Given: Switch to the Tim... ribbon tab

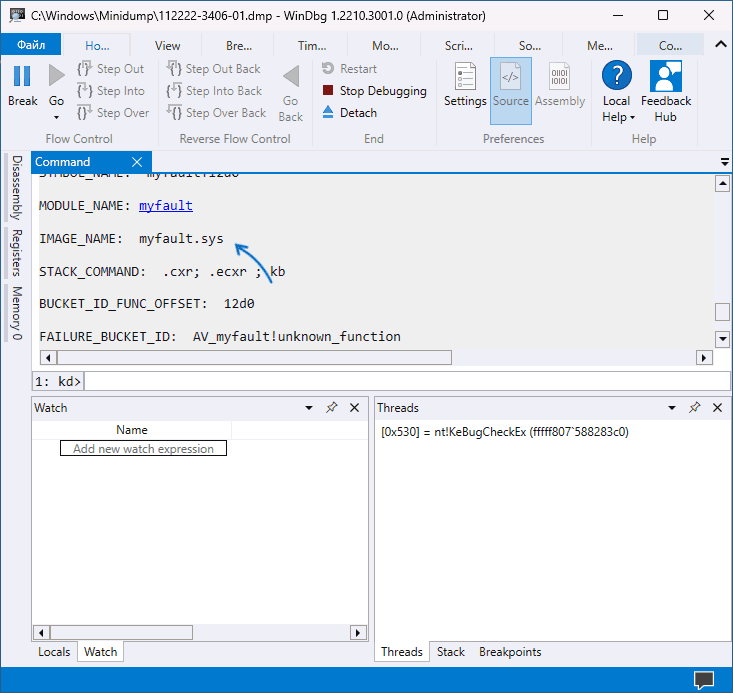Looking at the screenshot, I should pyautogui.click(x=312, y=45).
